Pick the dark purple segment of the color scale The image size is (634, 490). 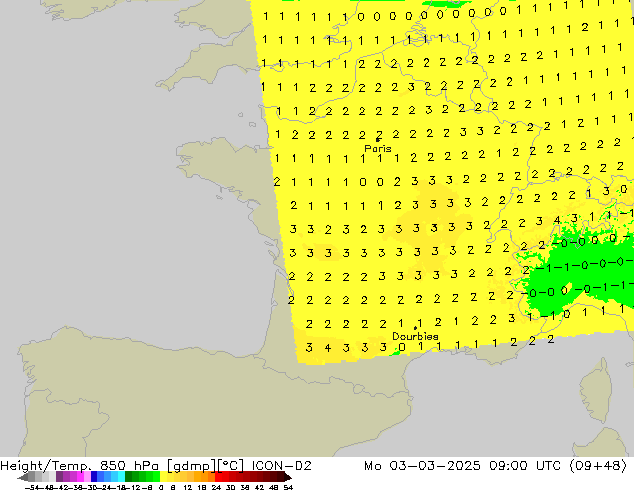point(59,477)
